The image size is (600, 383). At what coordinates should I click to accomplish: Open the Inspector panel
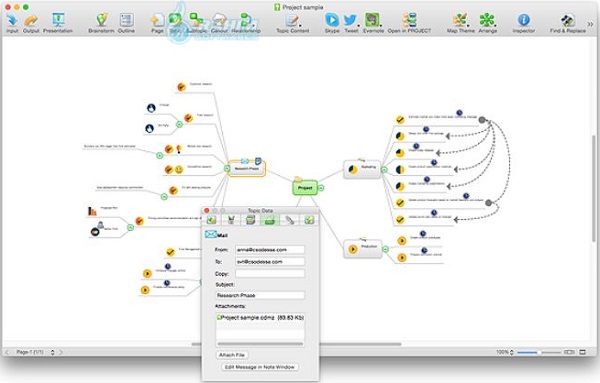[x=524, y=23]
